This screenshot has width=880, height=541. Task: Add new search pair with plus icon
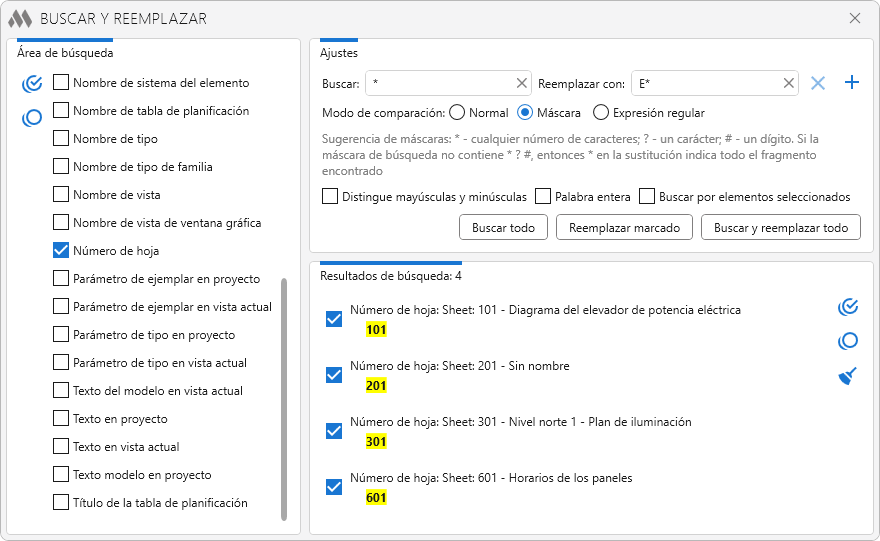(x=852, y=83)
